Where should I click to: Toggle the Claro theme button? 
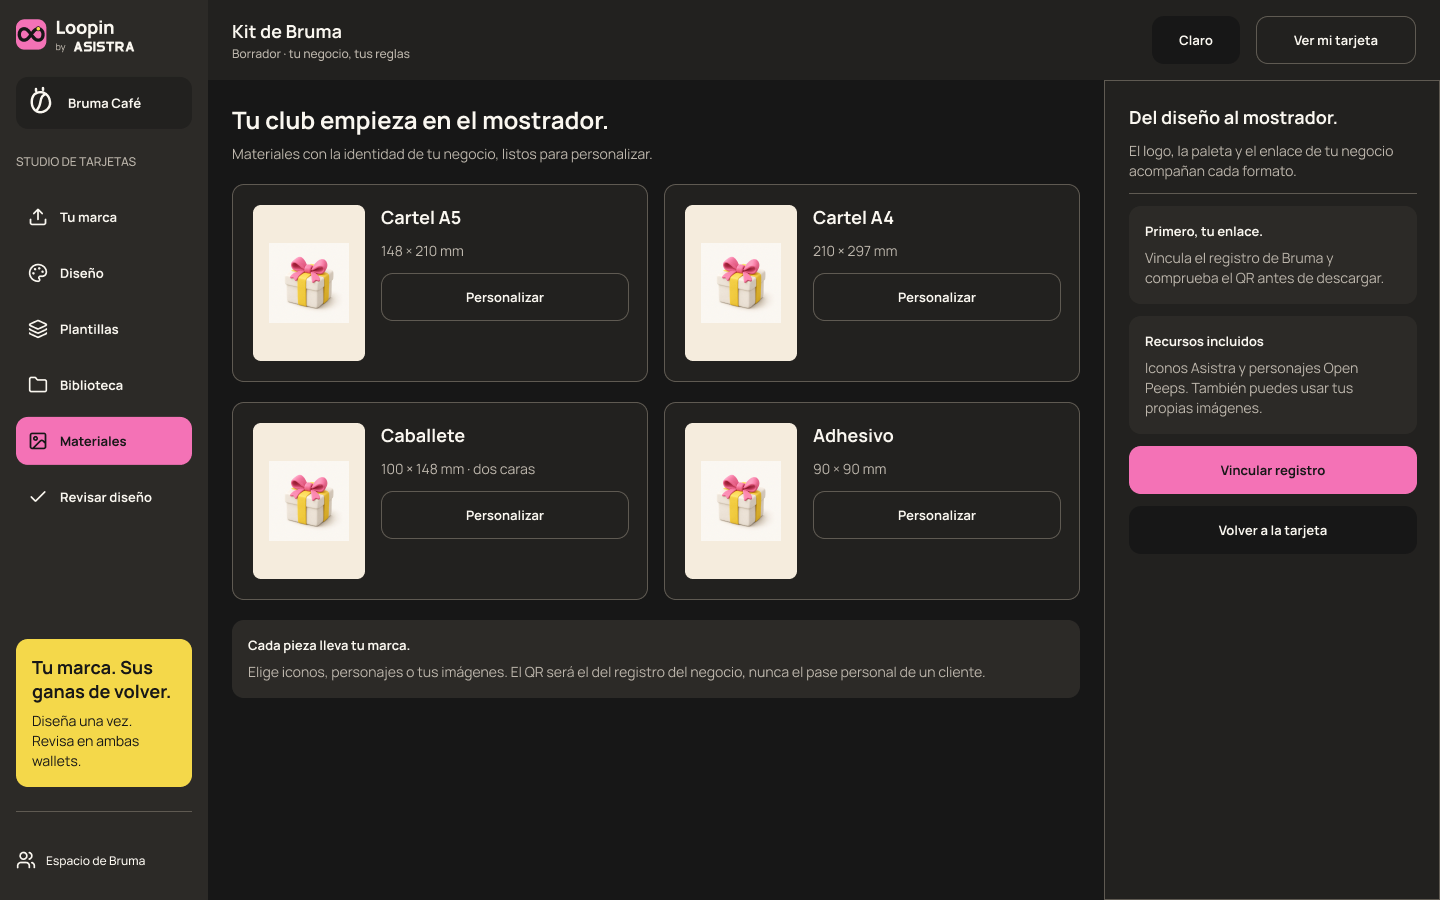pos(1195,40)
